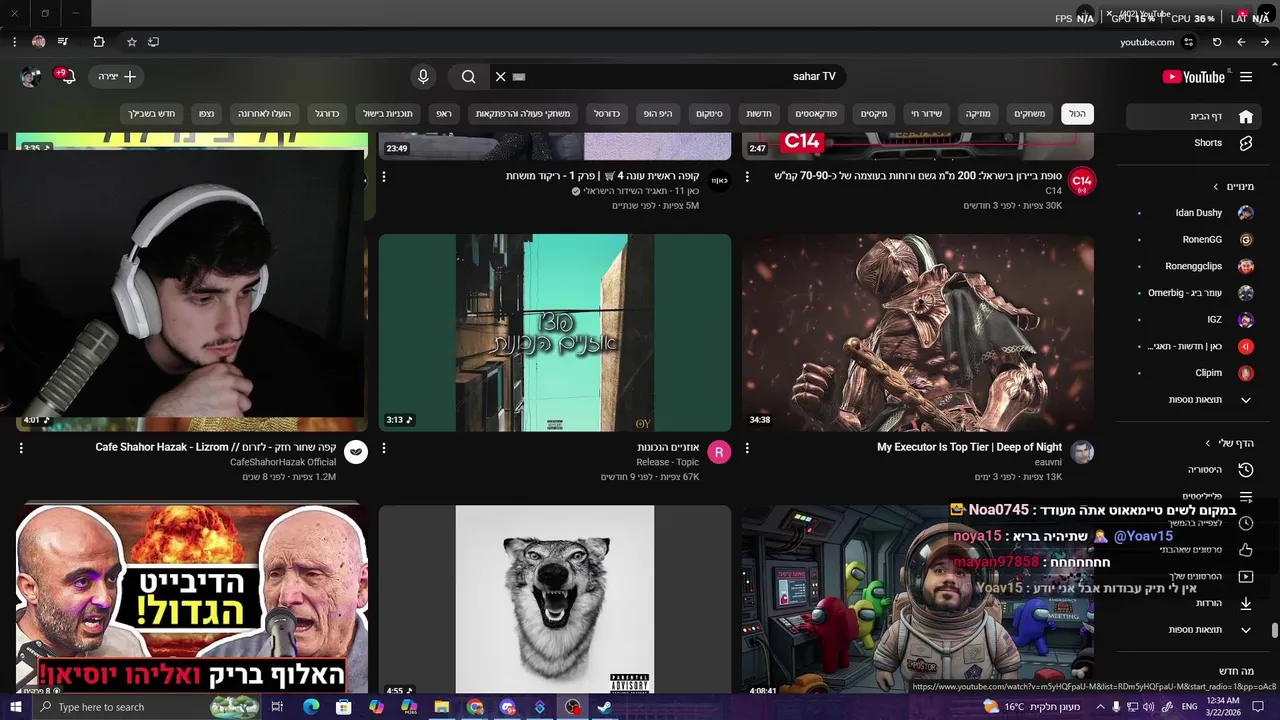The height and width of the screenshot is (720, 1280).
Task: Open the הדיבייט הגדול debate video thumbnail
Action: (x=191, y=599)
